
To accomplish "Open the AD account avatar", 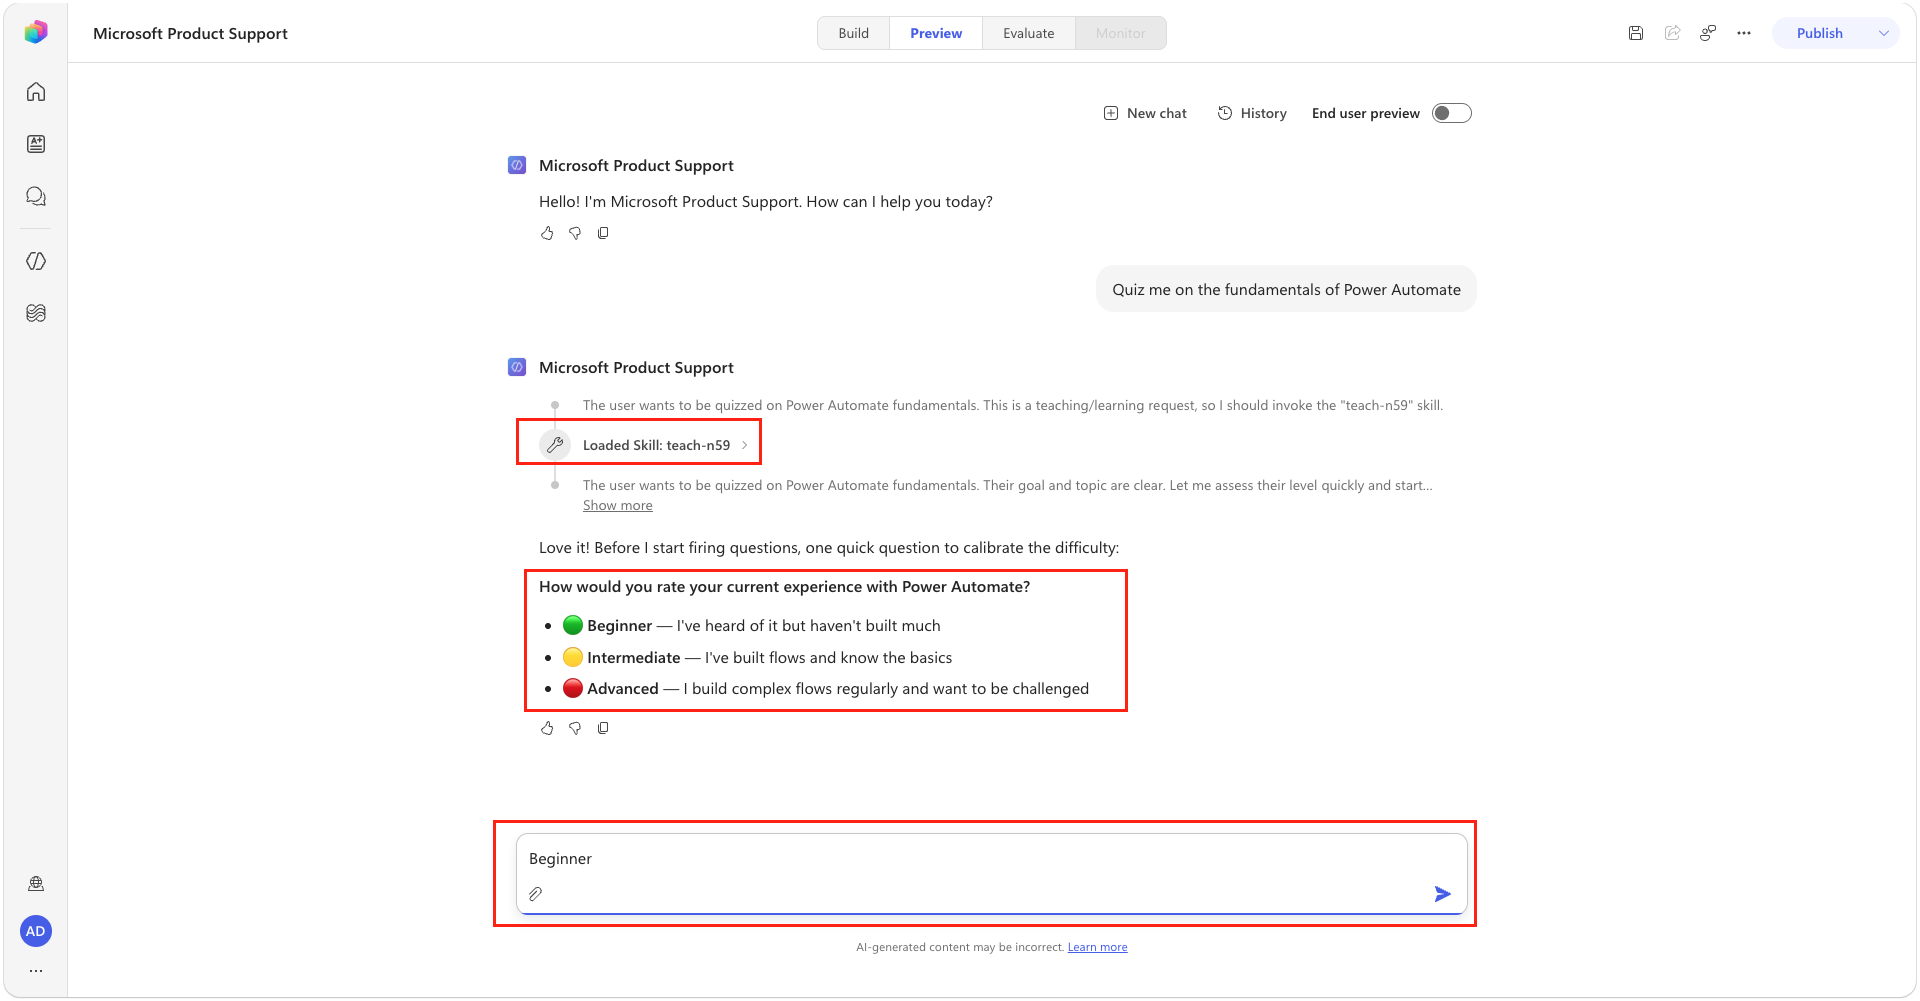I will (x=36, y=931).
